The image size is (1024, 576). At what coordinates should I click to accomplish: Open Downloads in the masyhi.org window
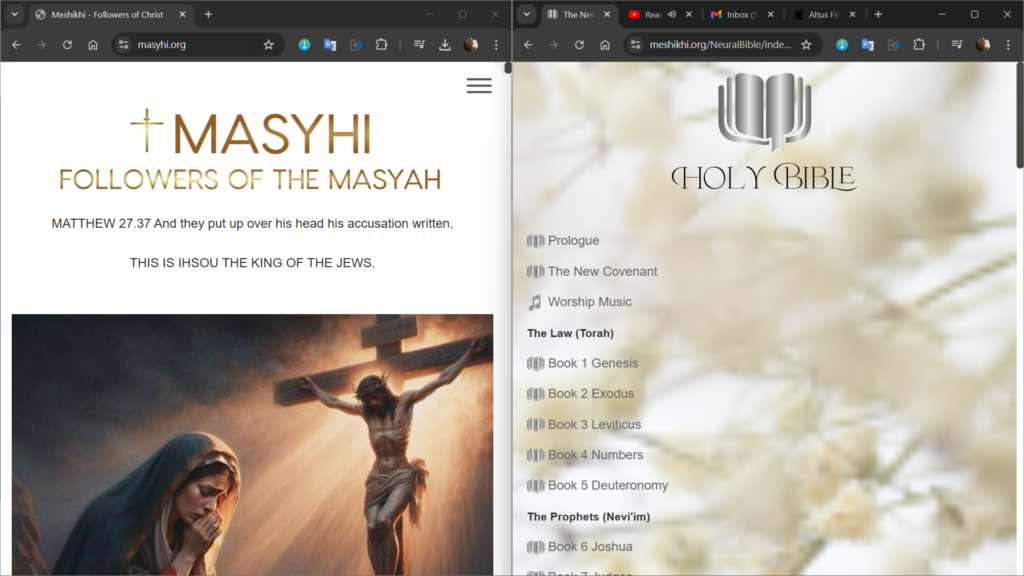coord(445,45)
